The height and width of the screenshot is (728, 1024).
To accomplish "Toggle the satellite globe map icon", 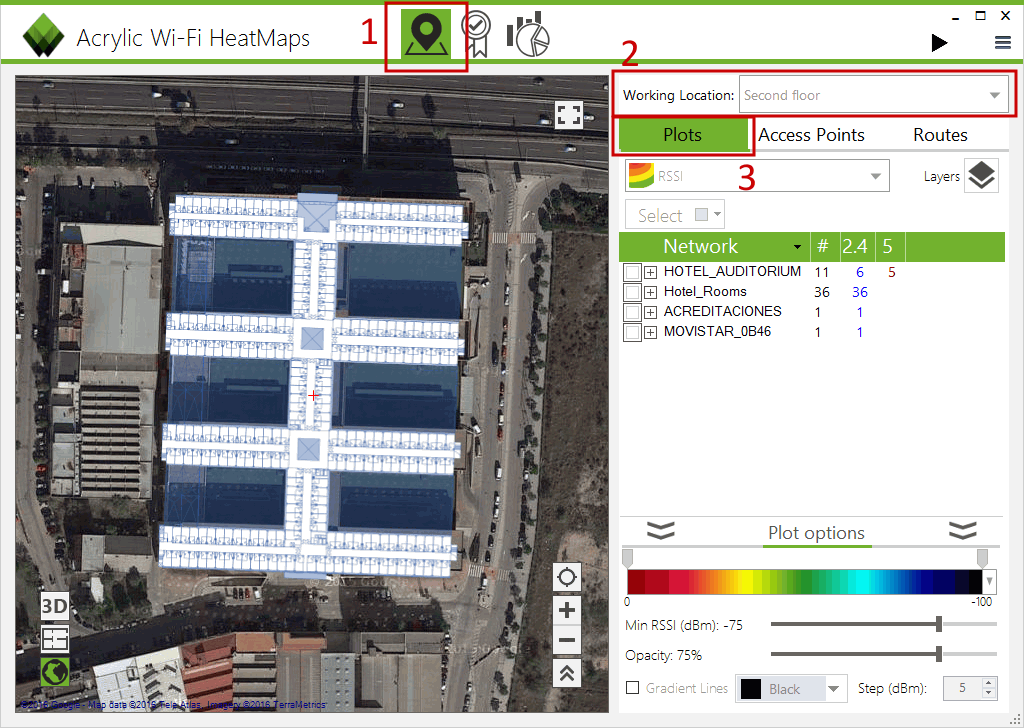I will click(x=55, y=671).
